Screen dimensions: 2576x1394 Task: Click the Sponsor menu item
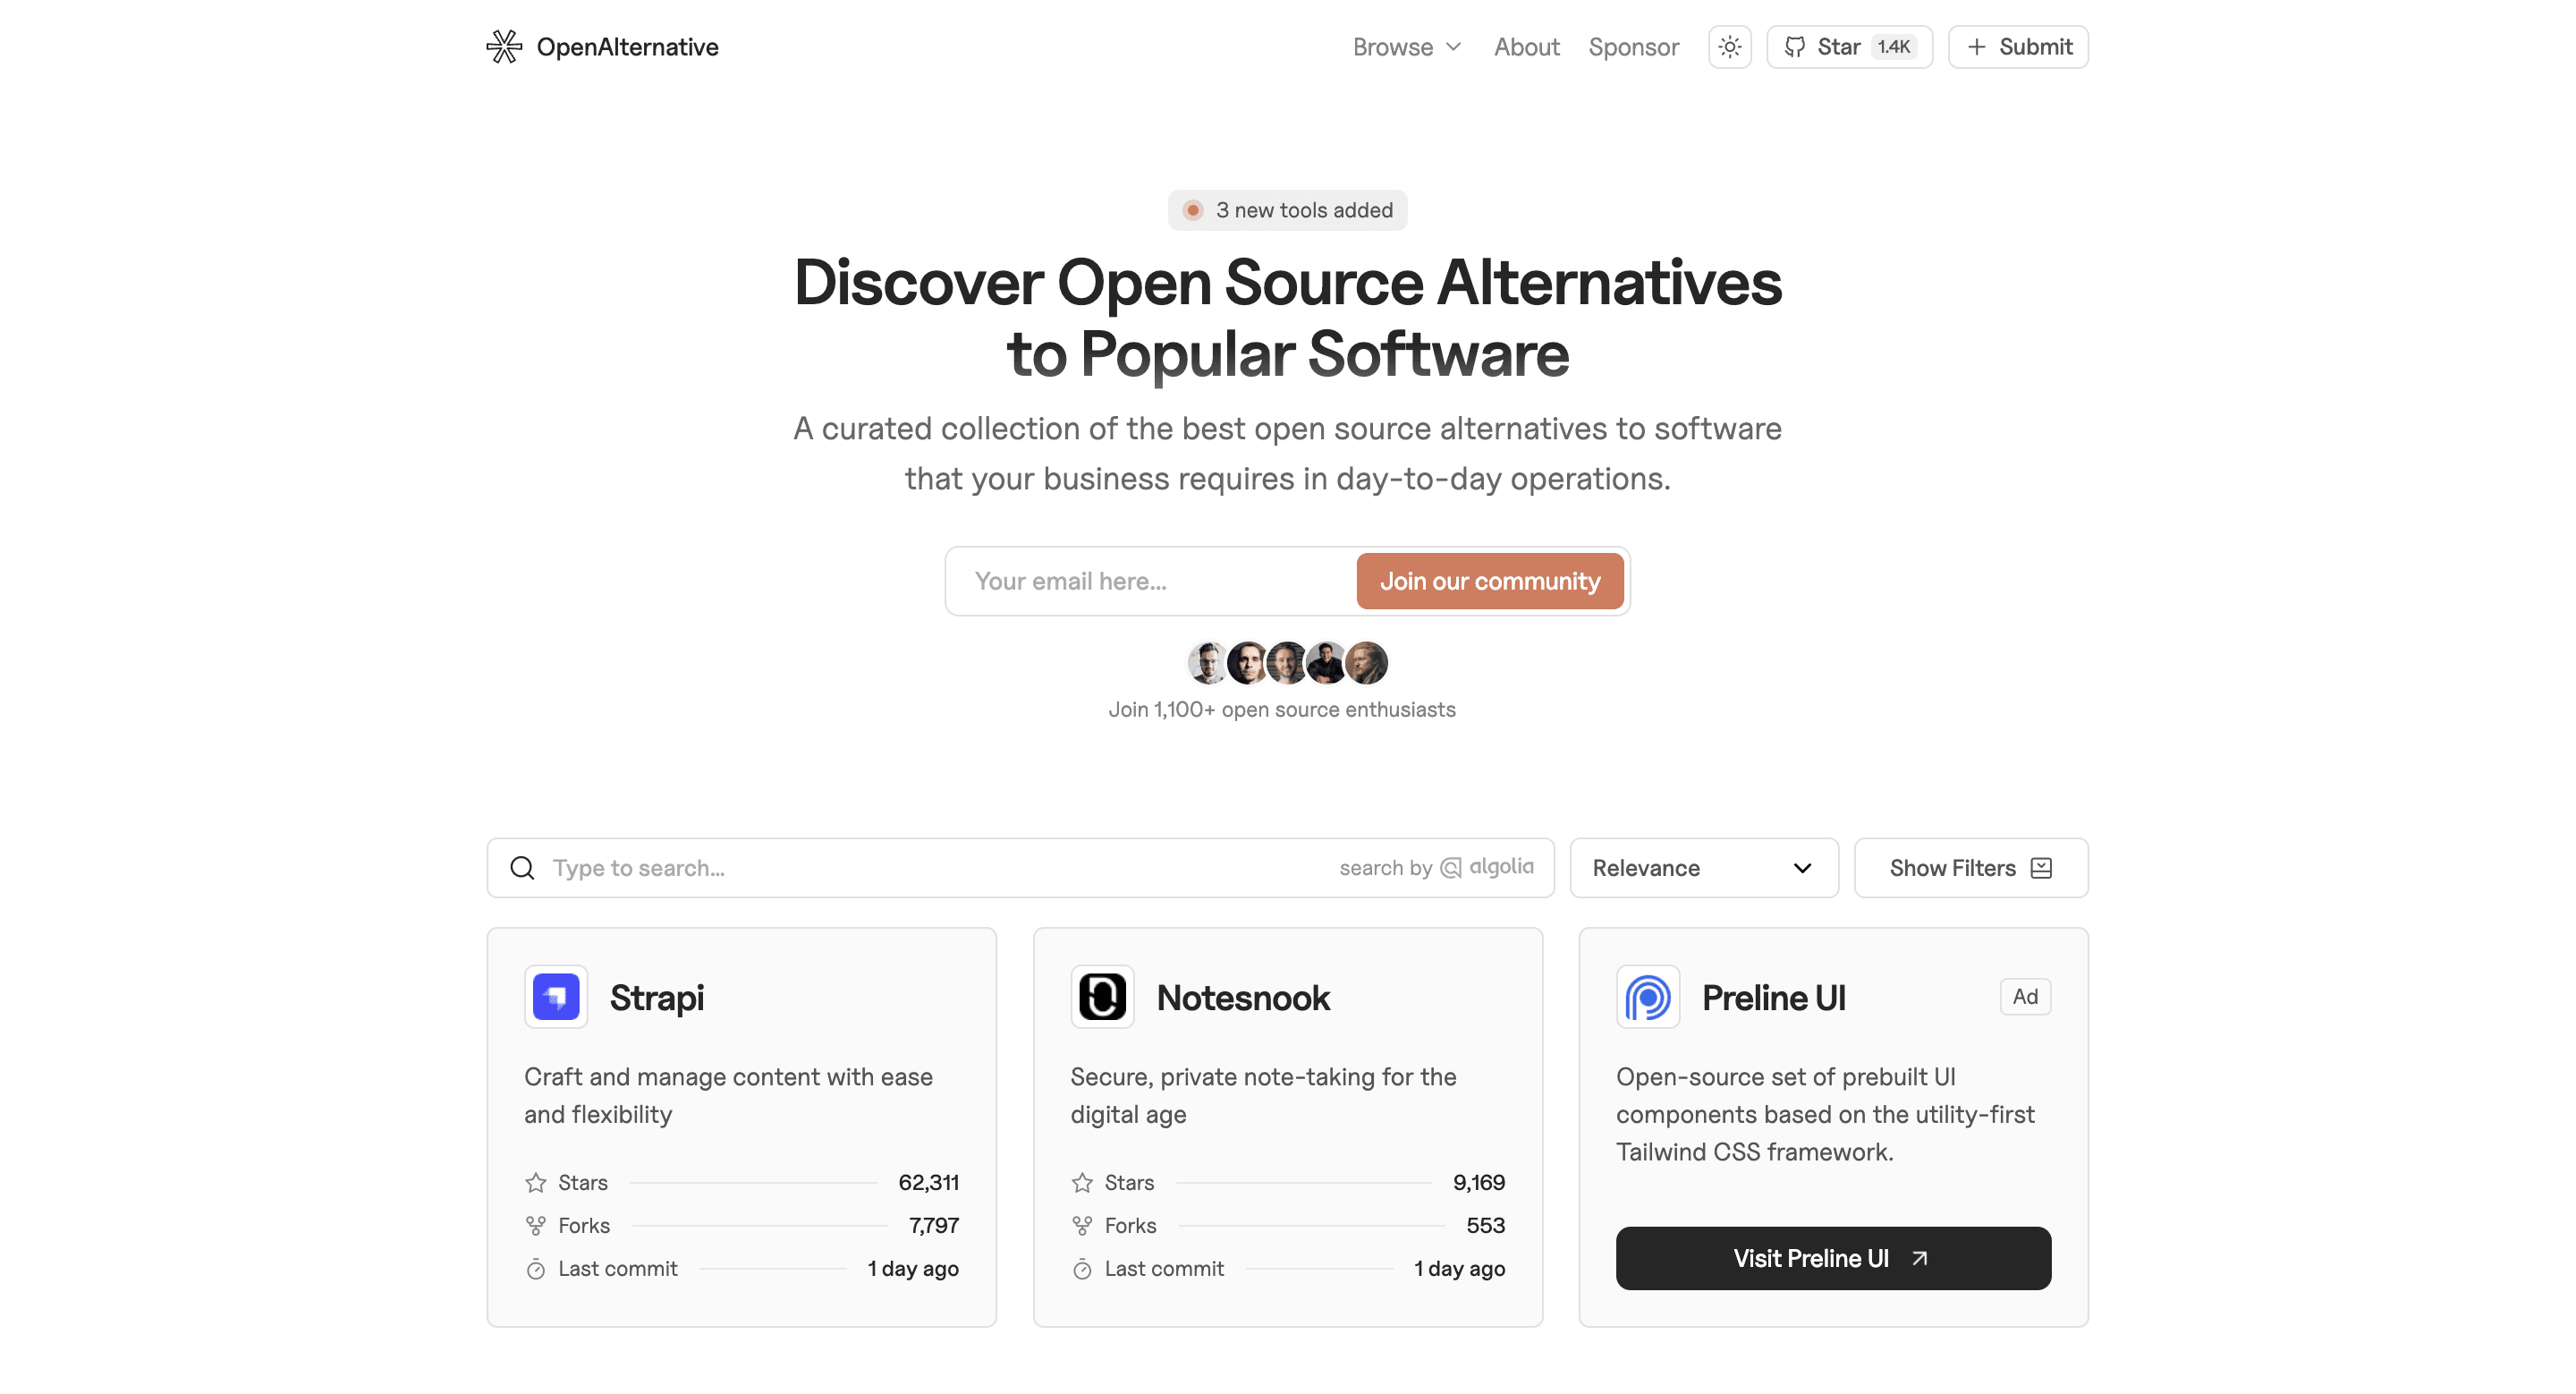pos(1632,47)
